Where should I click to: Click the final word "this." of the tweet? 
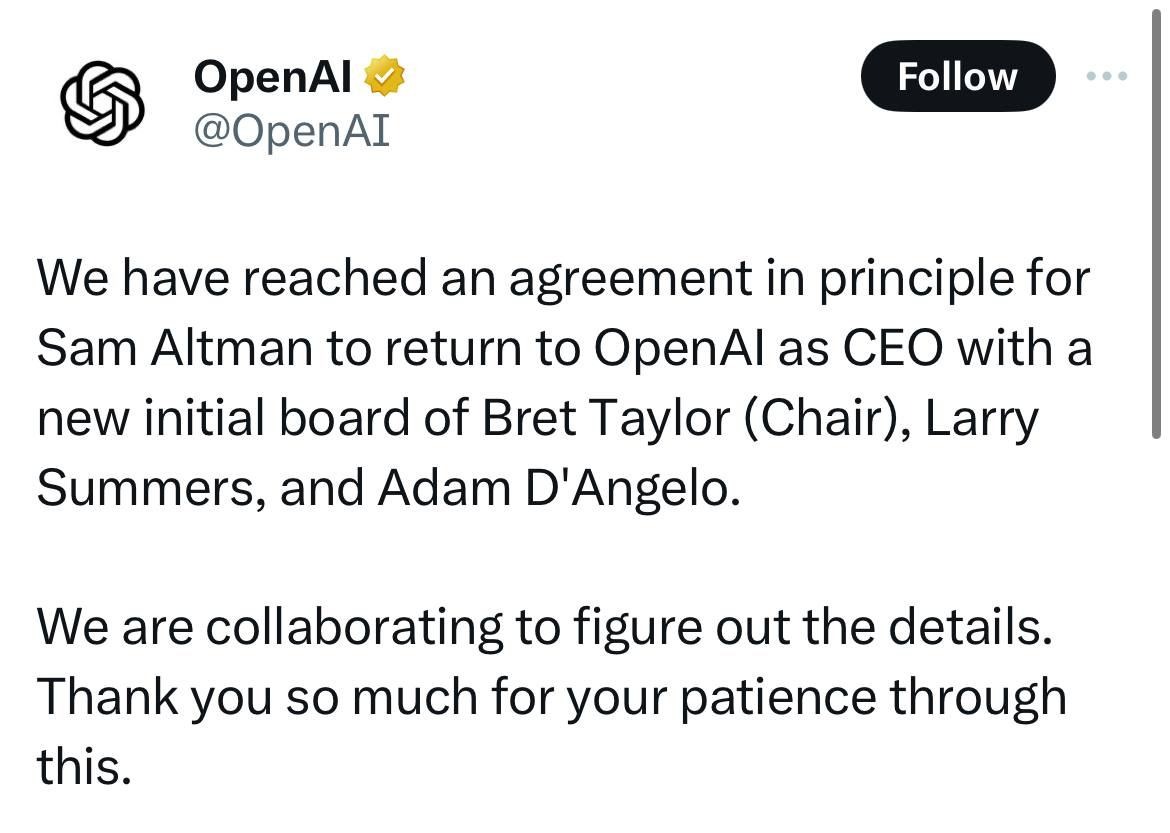click(x=84, y=767)
